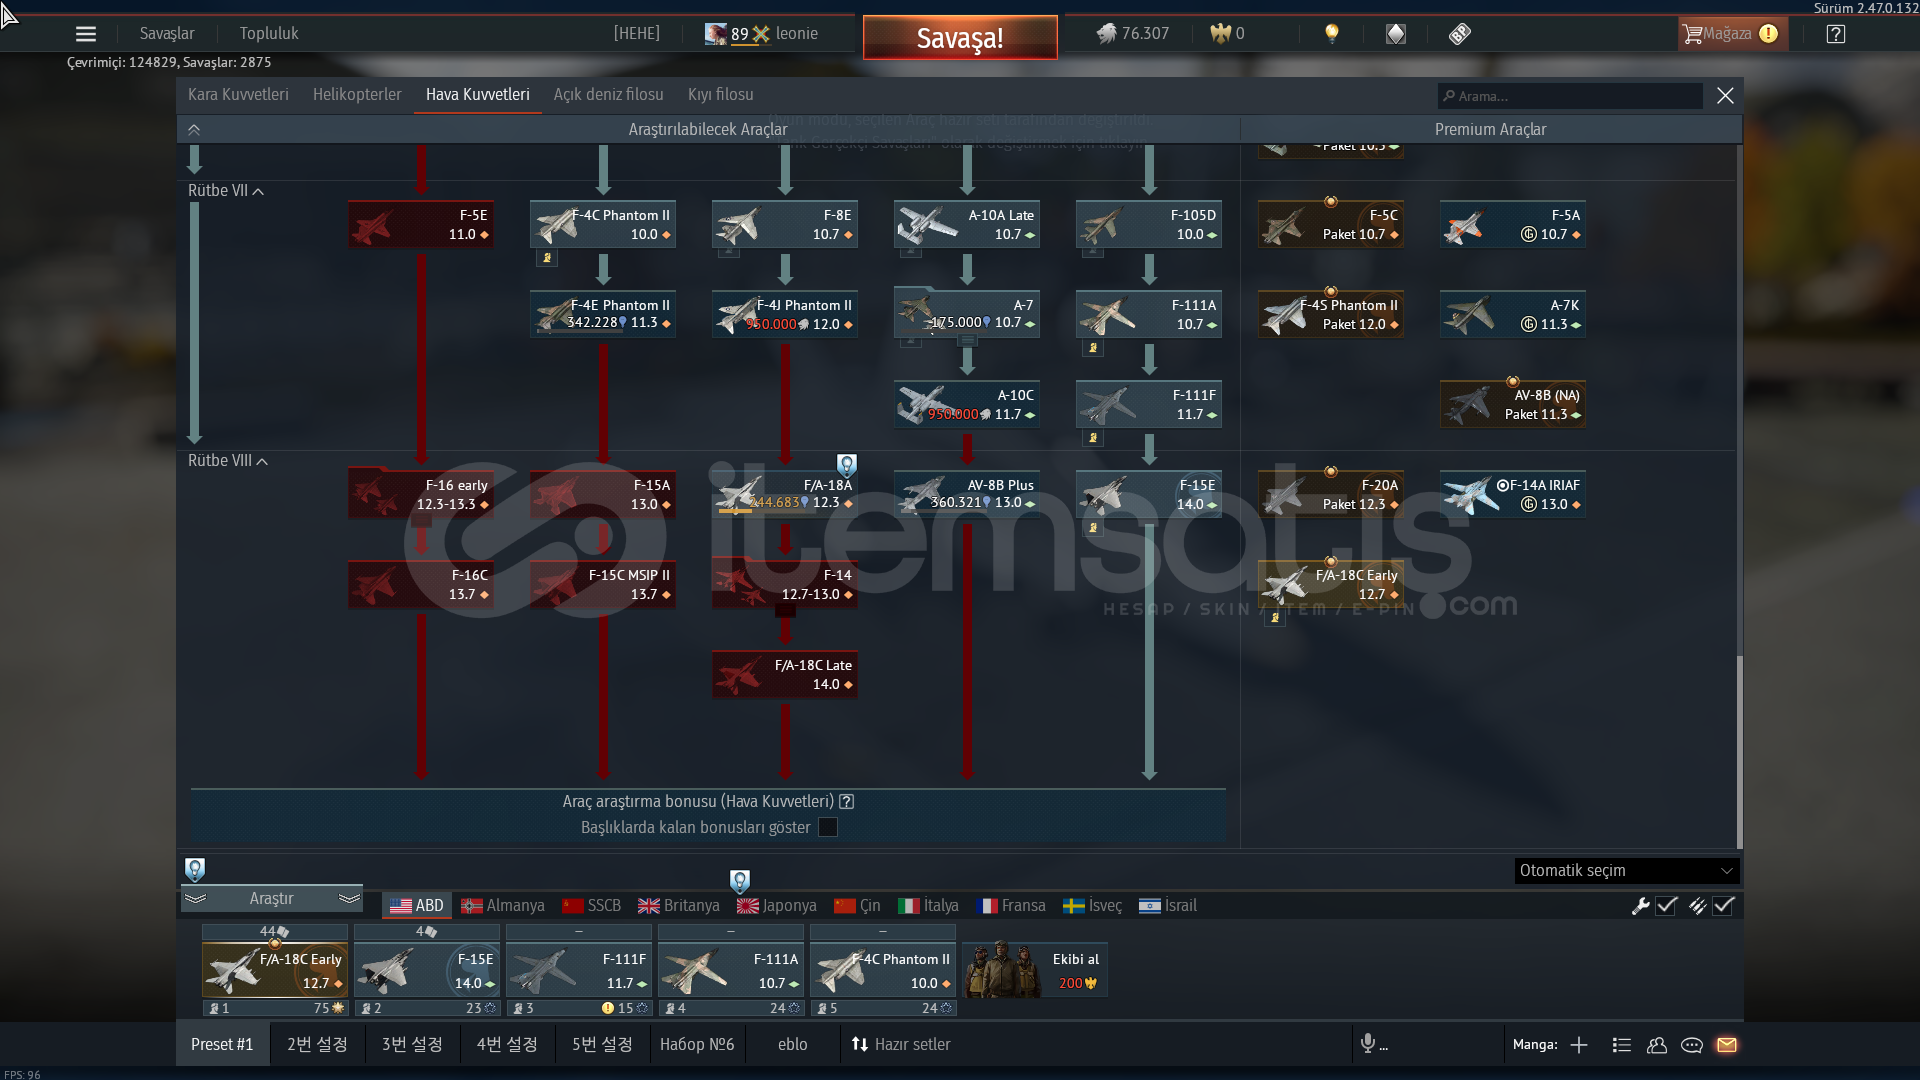This screenshot has width=1920, height=1080.
Task: Select the Britanya nation tab
Action: [679, 906]
